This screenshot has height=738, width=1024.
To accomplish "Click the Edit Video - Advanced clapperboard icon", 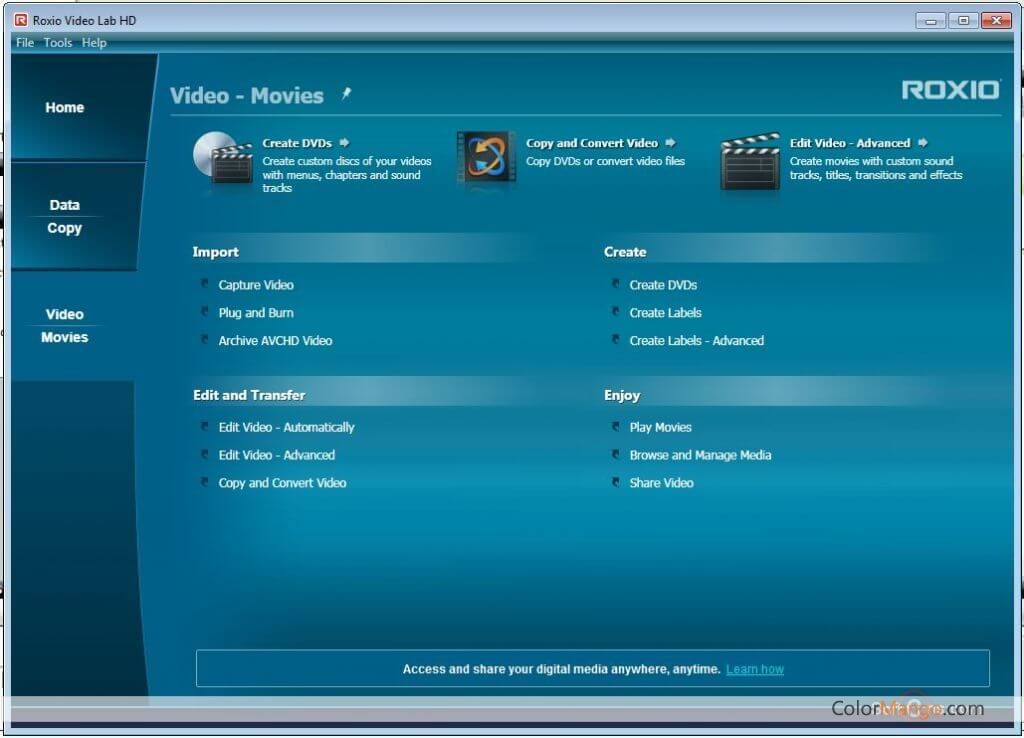I will (750, 161).
